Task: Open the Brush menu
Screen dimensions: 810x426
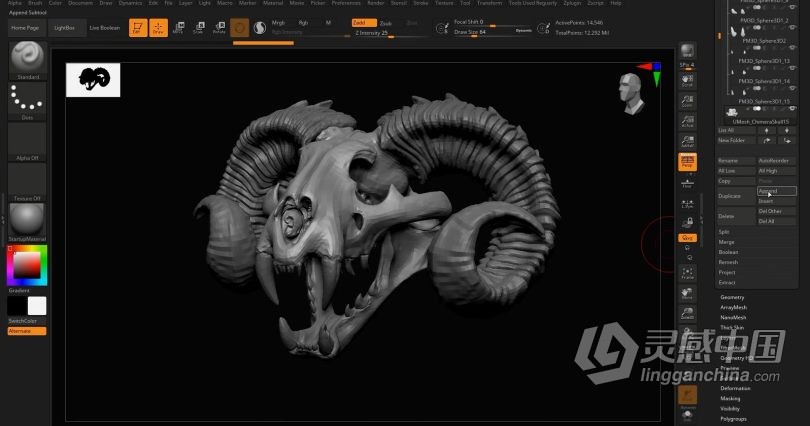Action: [35, 3]
